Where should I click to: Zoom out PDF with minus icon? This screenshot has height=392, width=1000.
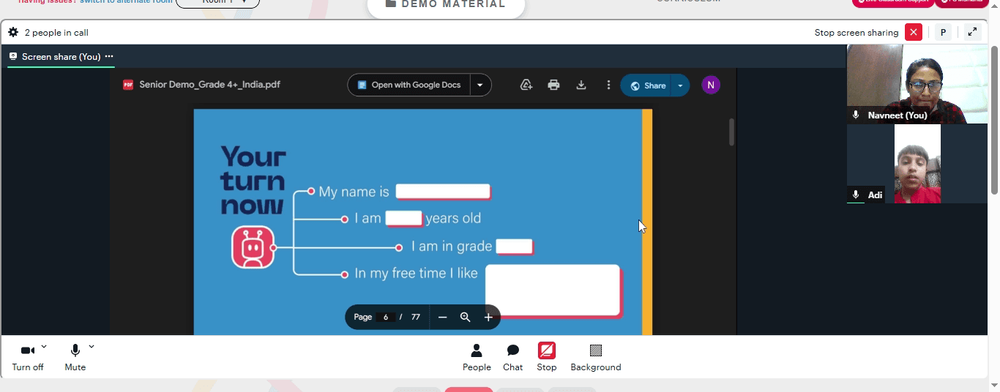(443, 317)
